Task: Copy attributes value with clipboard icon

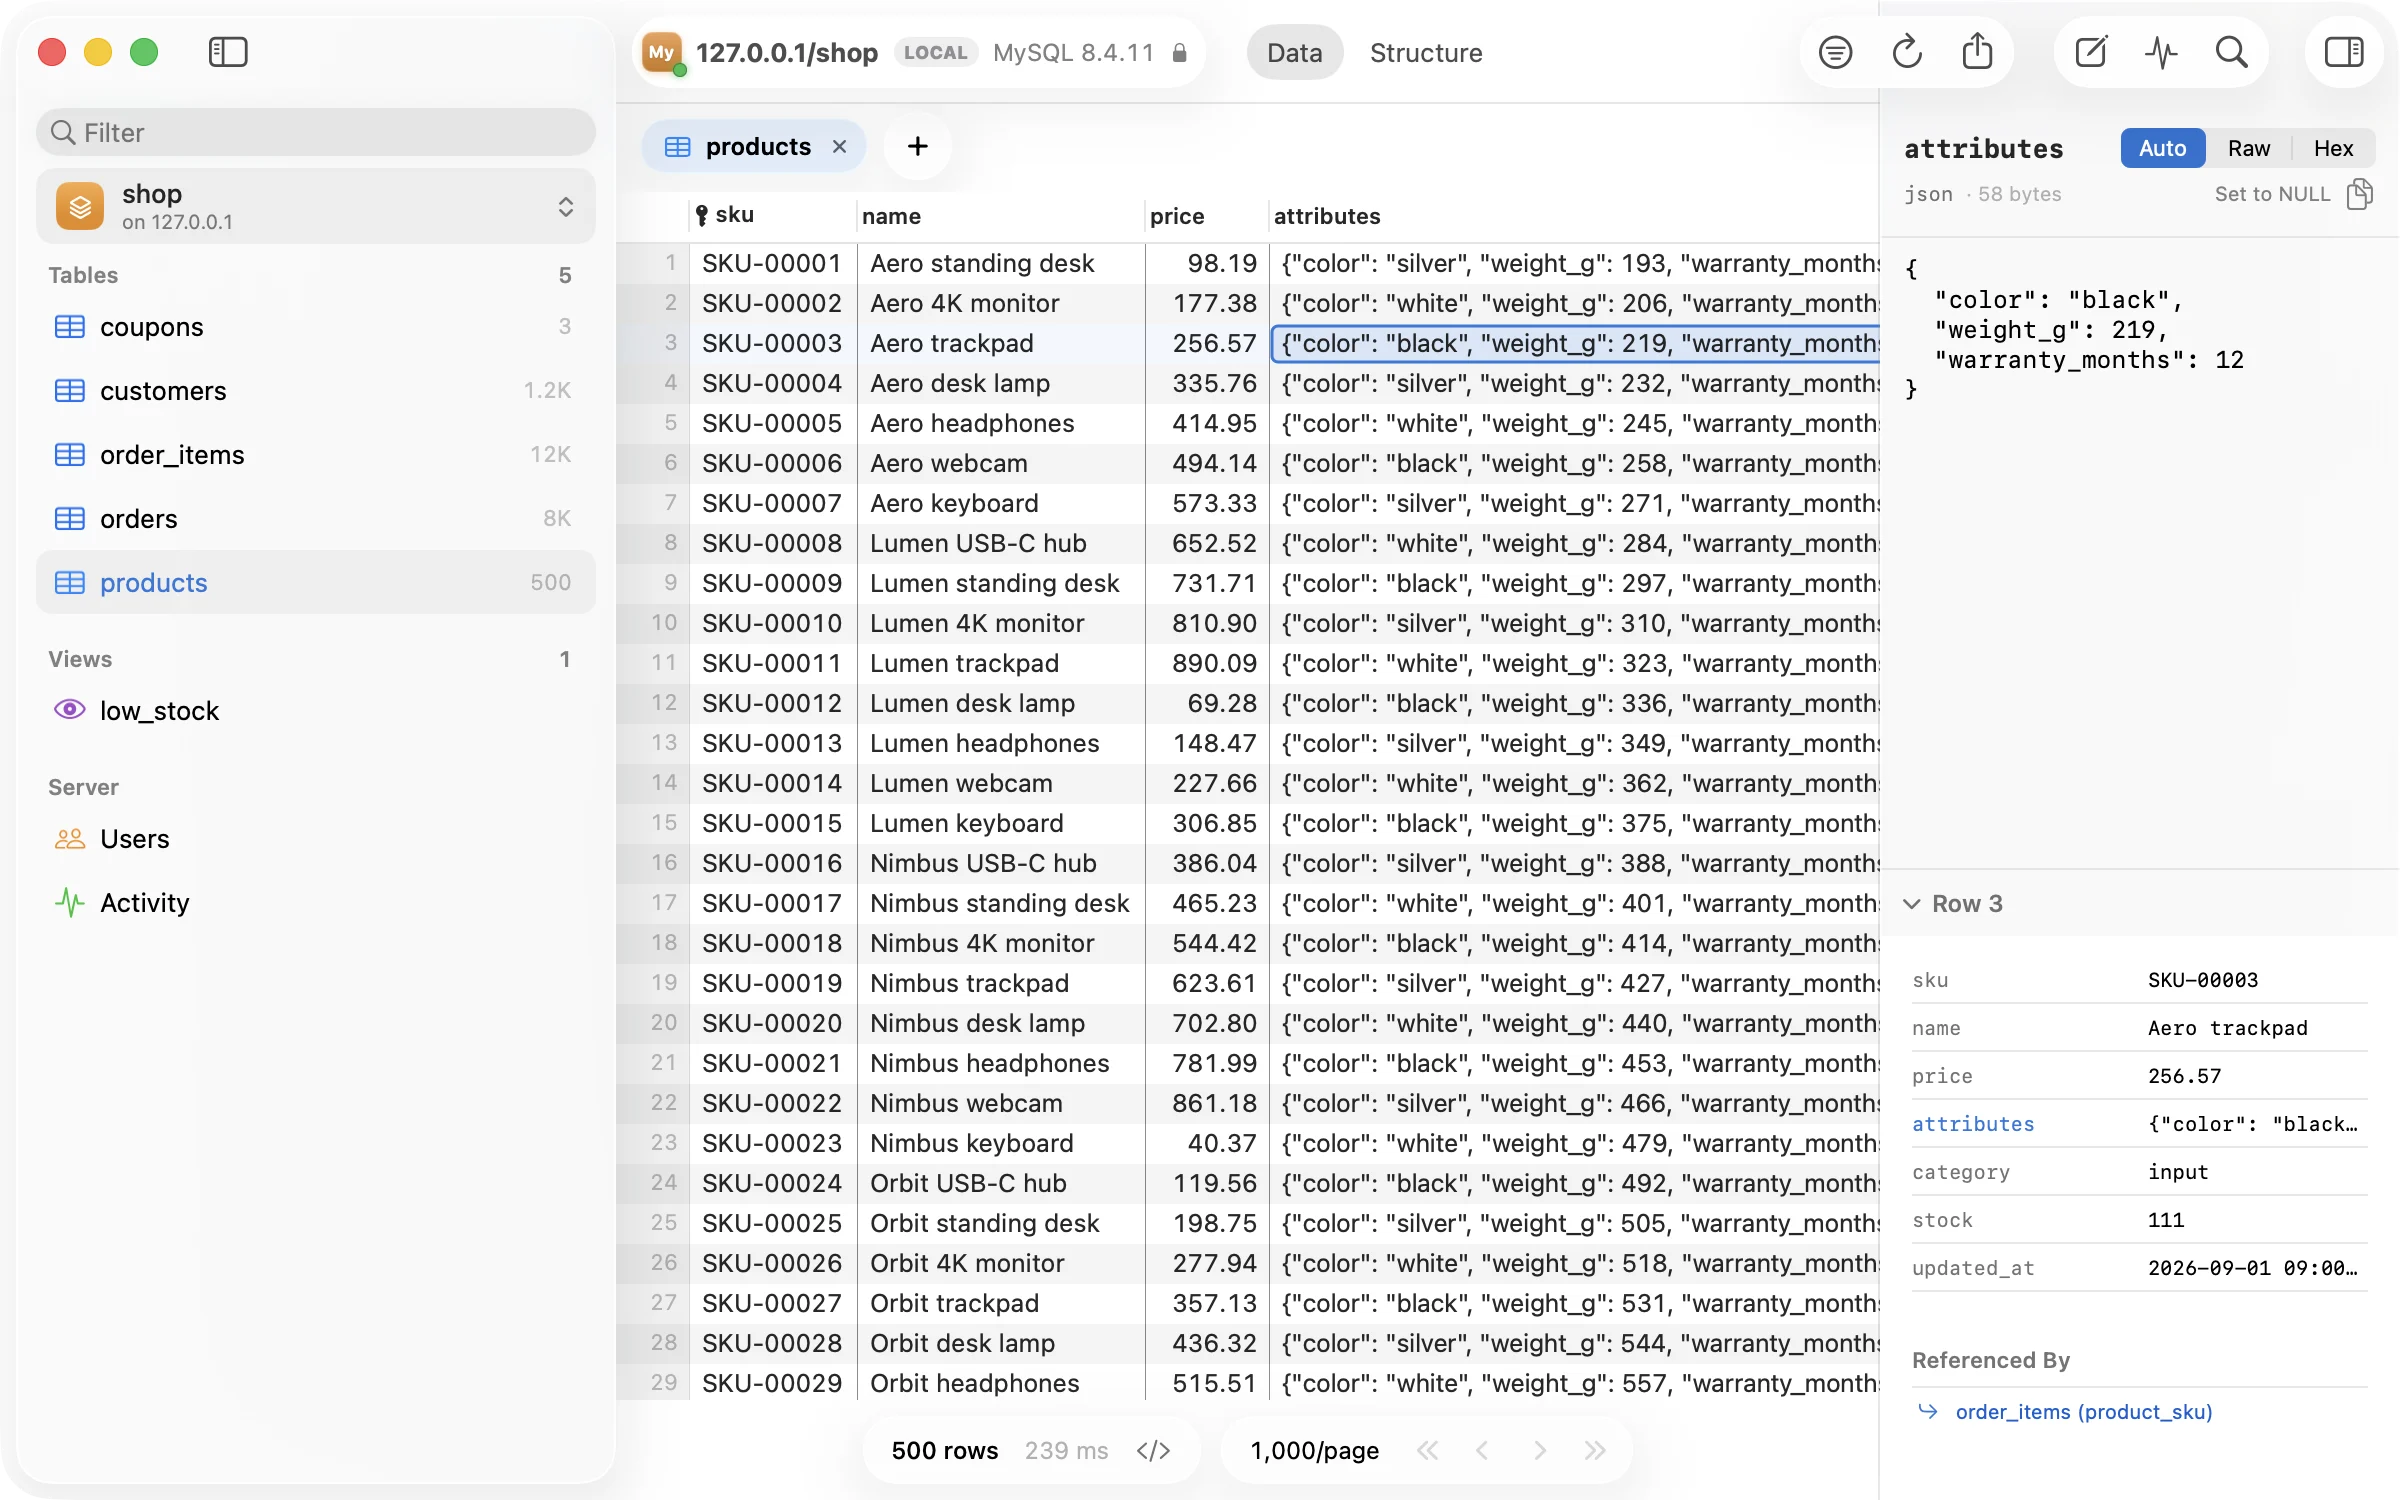Action: (2359, 193)
